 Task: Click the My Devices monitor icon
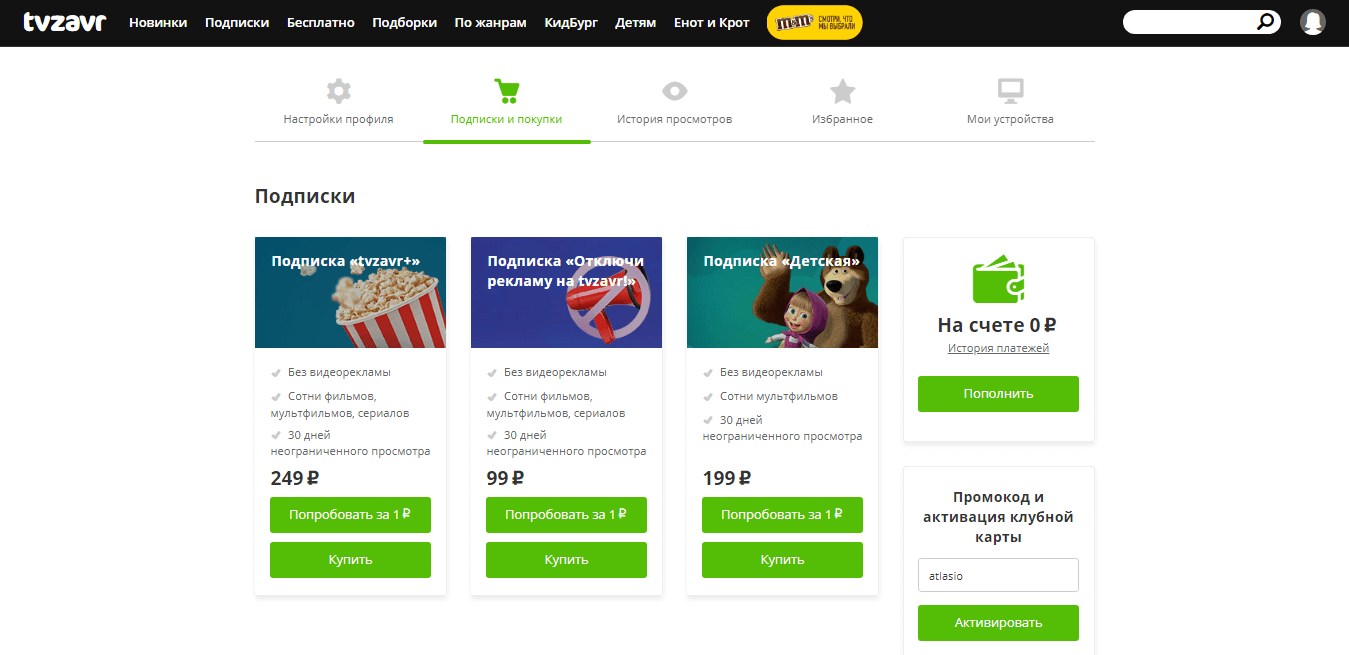1010,91
